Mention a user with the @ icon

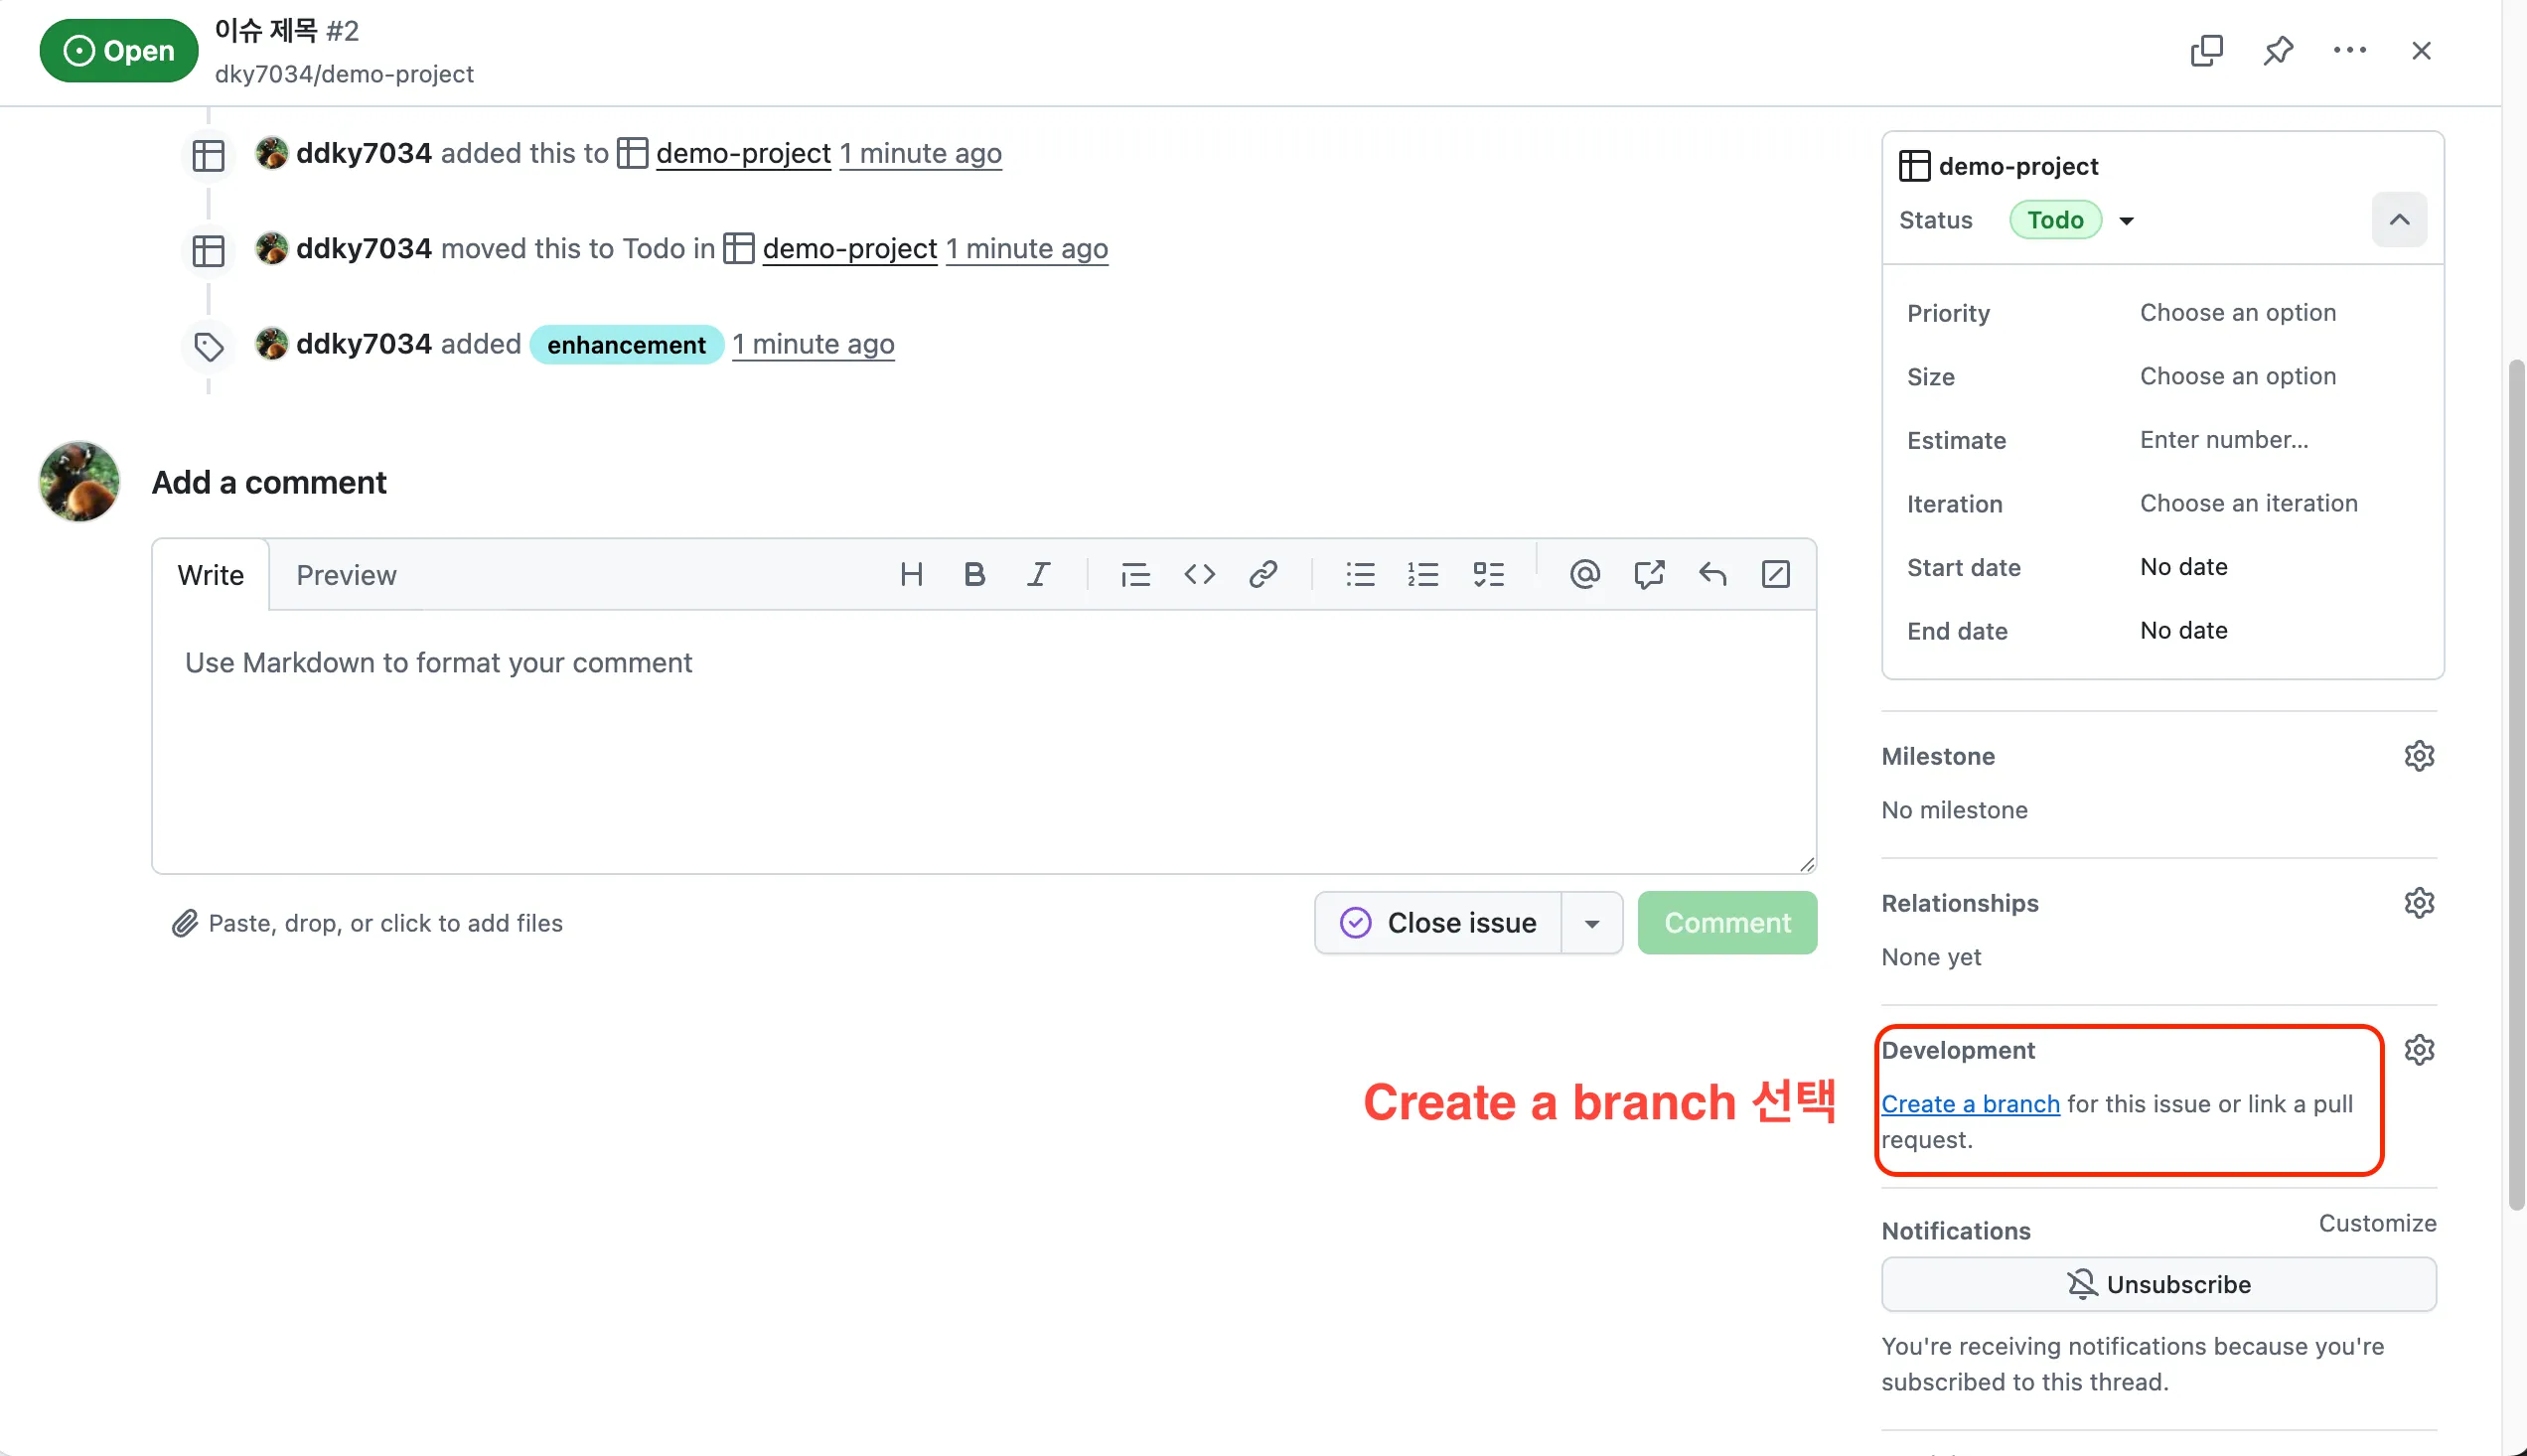point(1585,575)
